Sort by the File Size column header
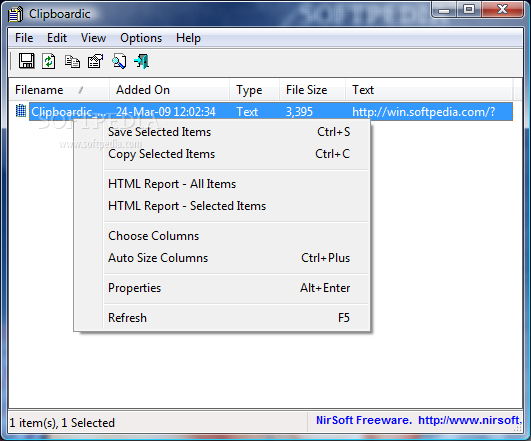This screenshot has width=531, height=441. click(x=313, y=90)
